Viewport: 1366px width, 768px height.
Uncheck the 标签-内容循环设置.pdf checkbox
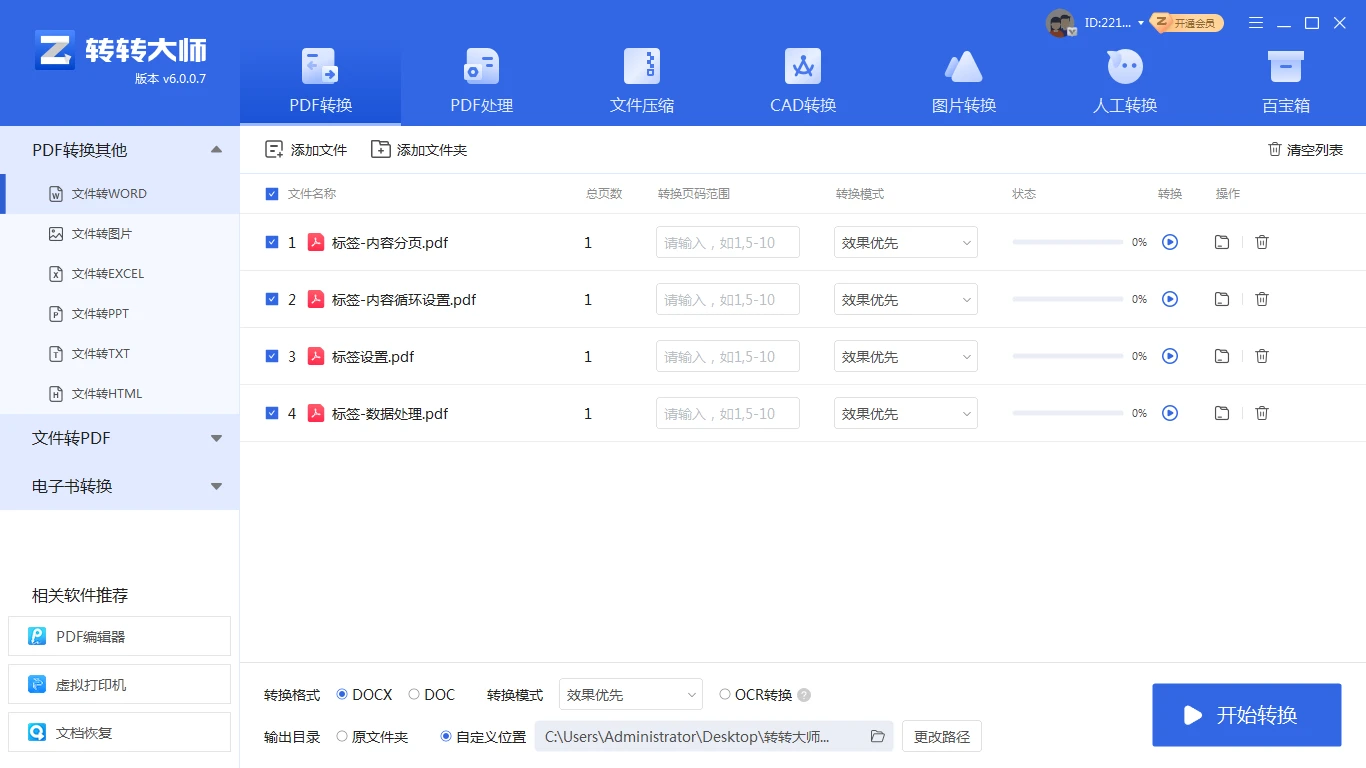pos(272,299)
